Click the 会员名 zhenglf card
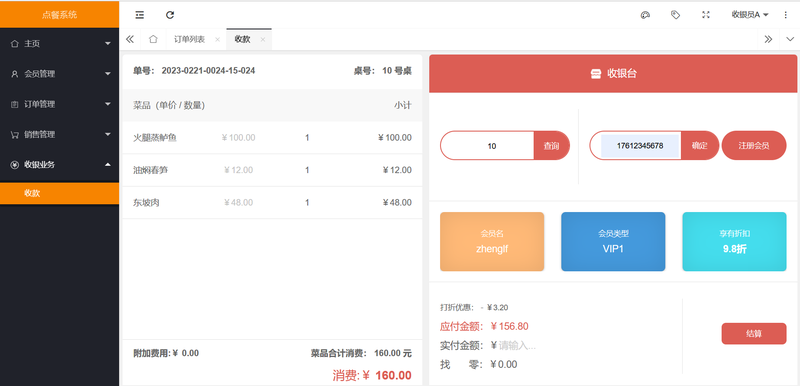This screenshot has width=800, height=386. tap(492, 242)
